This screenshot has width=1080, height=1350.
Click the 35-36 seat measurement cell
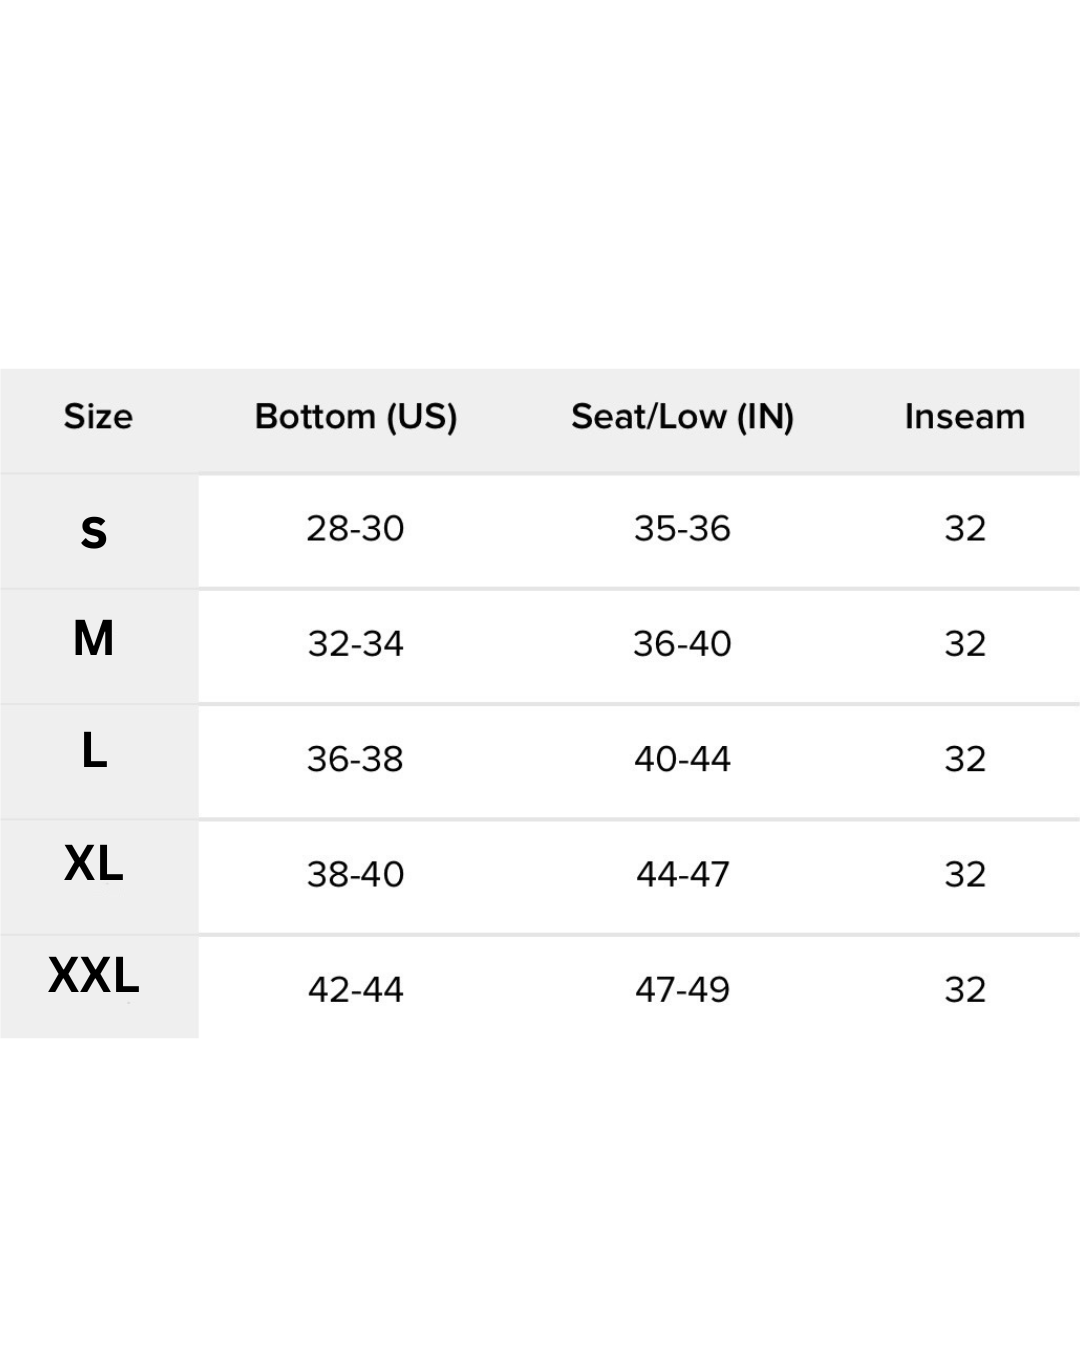[x=682, y=528]
